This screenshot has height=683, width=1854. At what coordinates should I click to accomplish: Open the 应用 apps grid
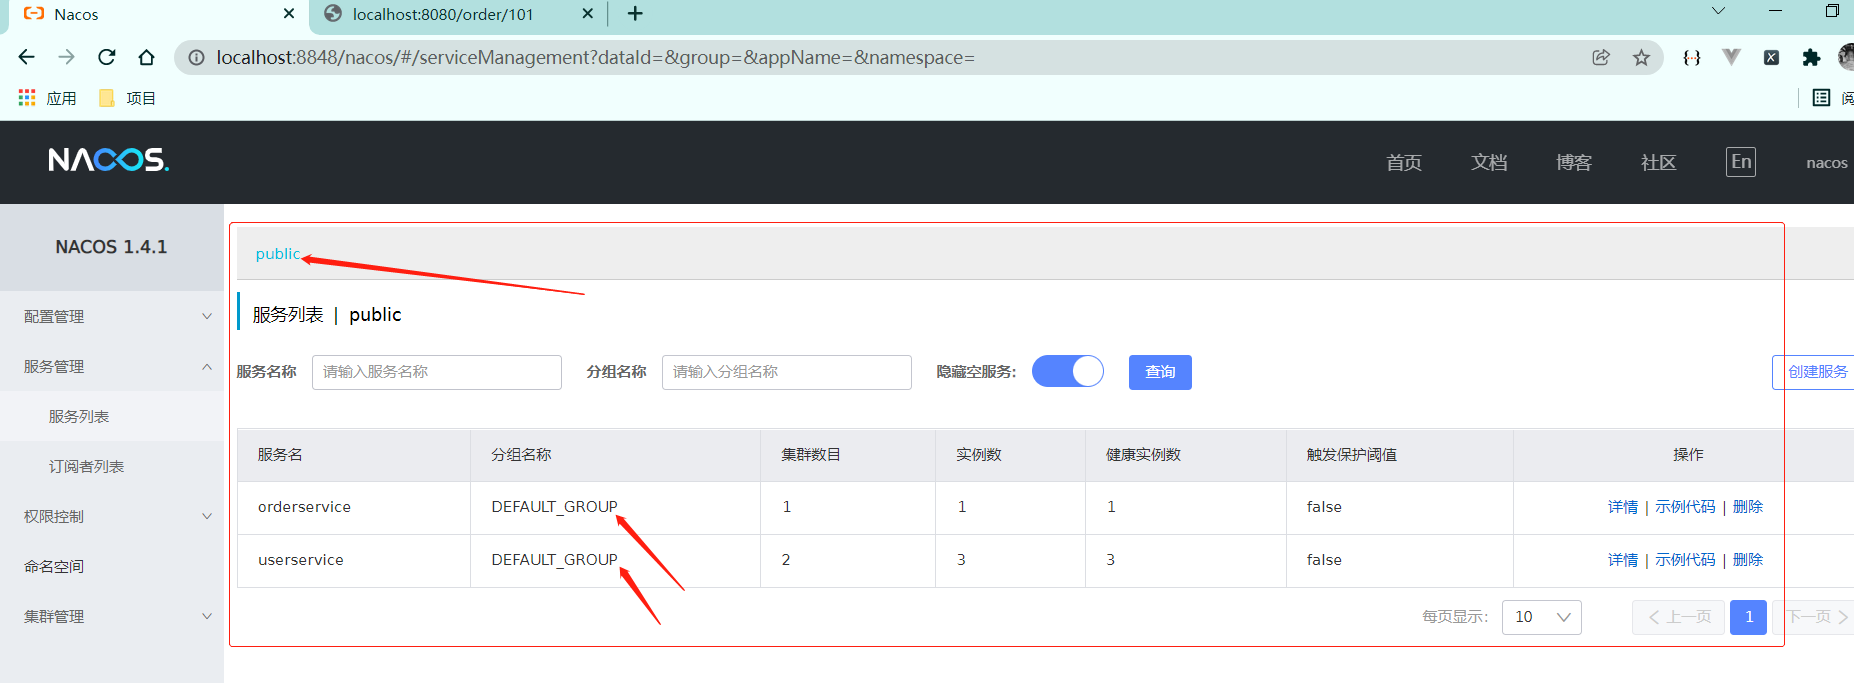point(47,98)
